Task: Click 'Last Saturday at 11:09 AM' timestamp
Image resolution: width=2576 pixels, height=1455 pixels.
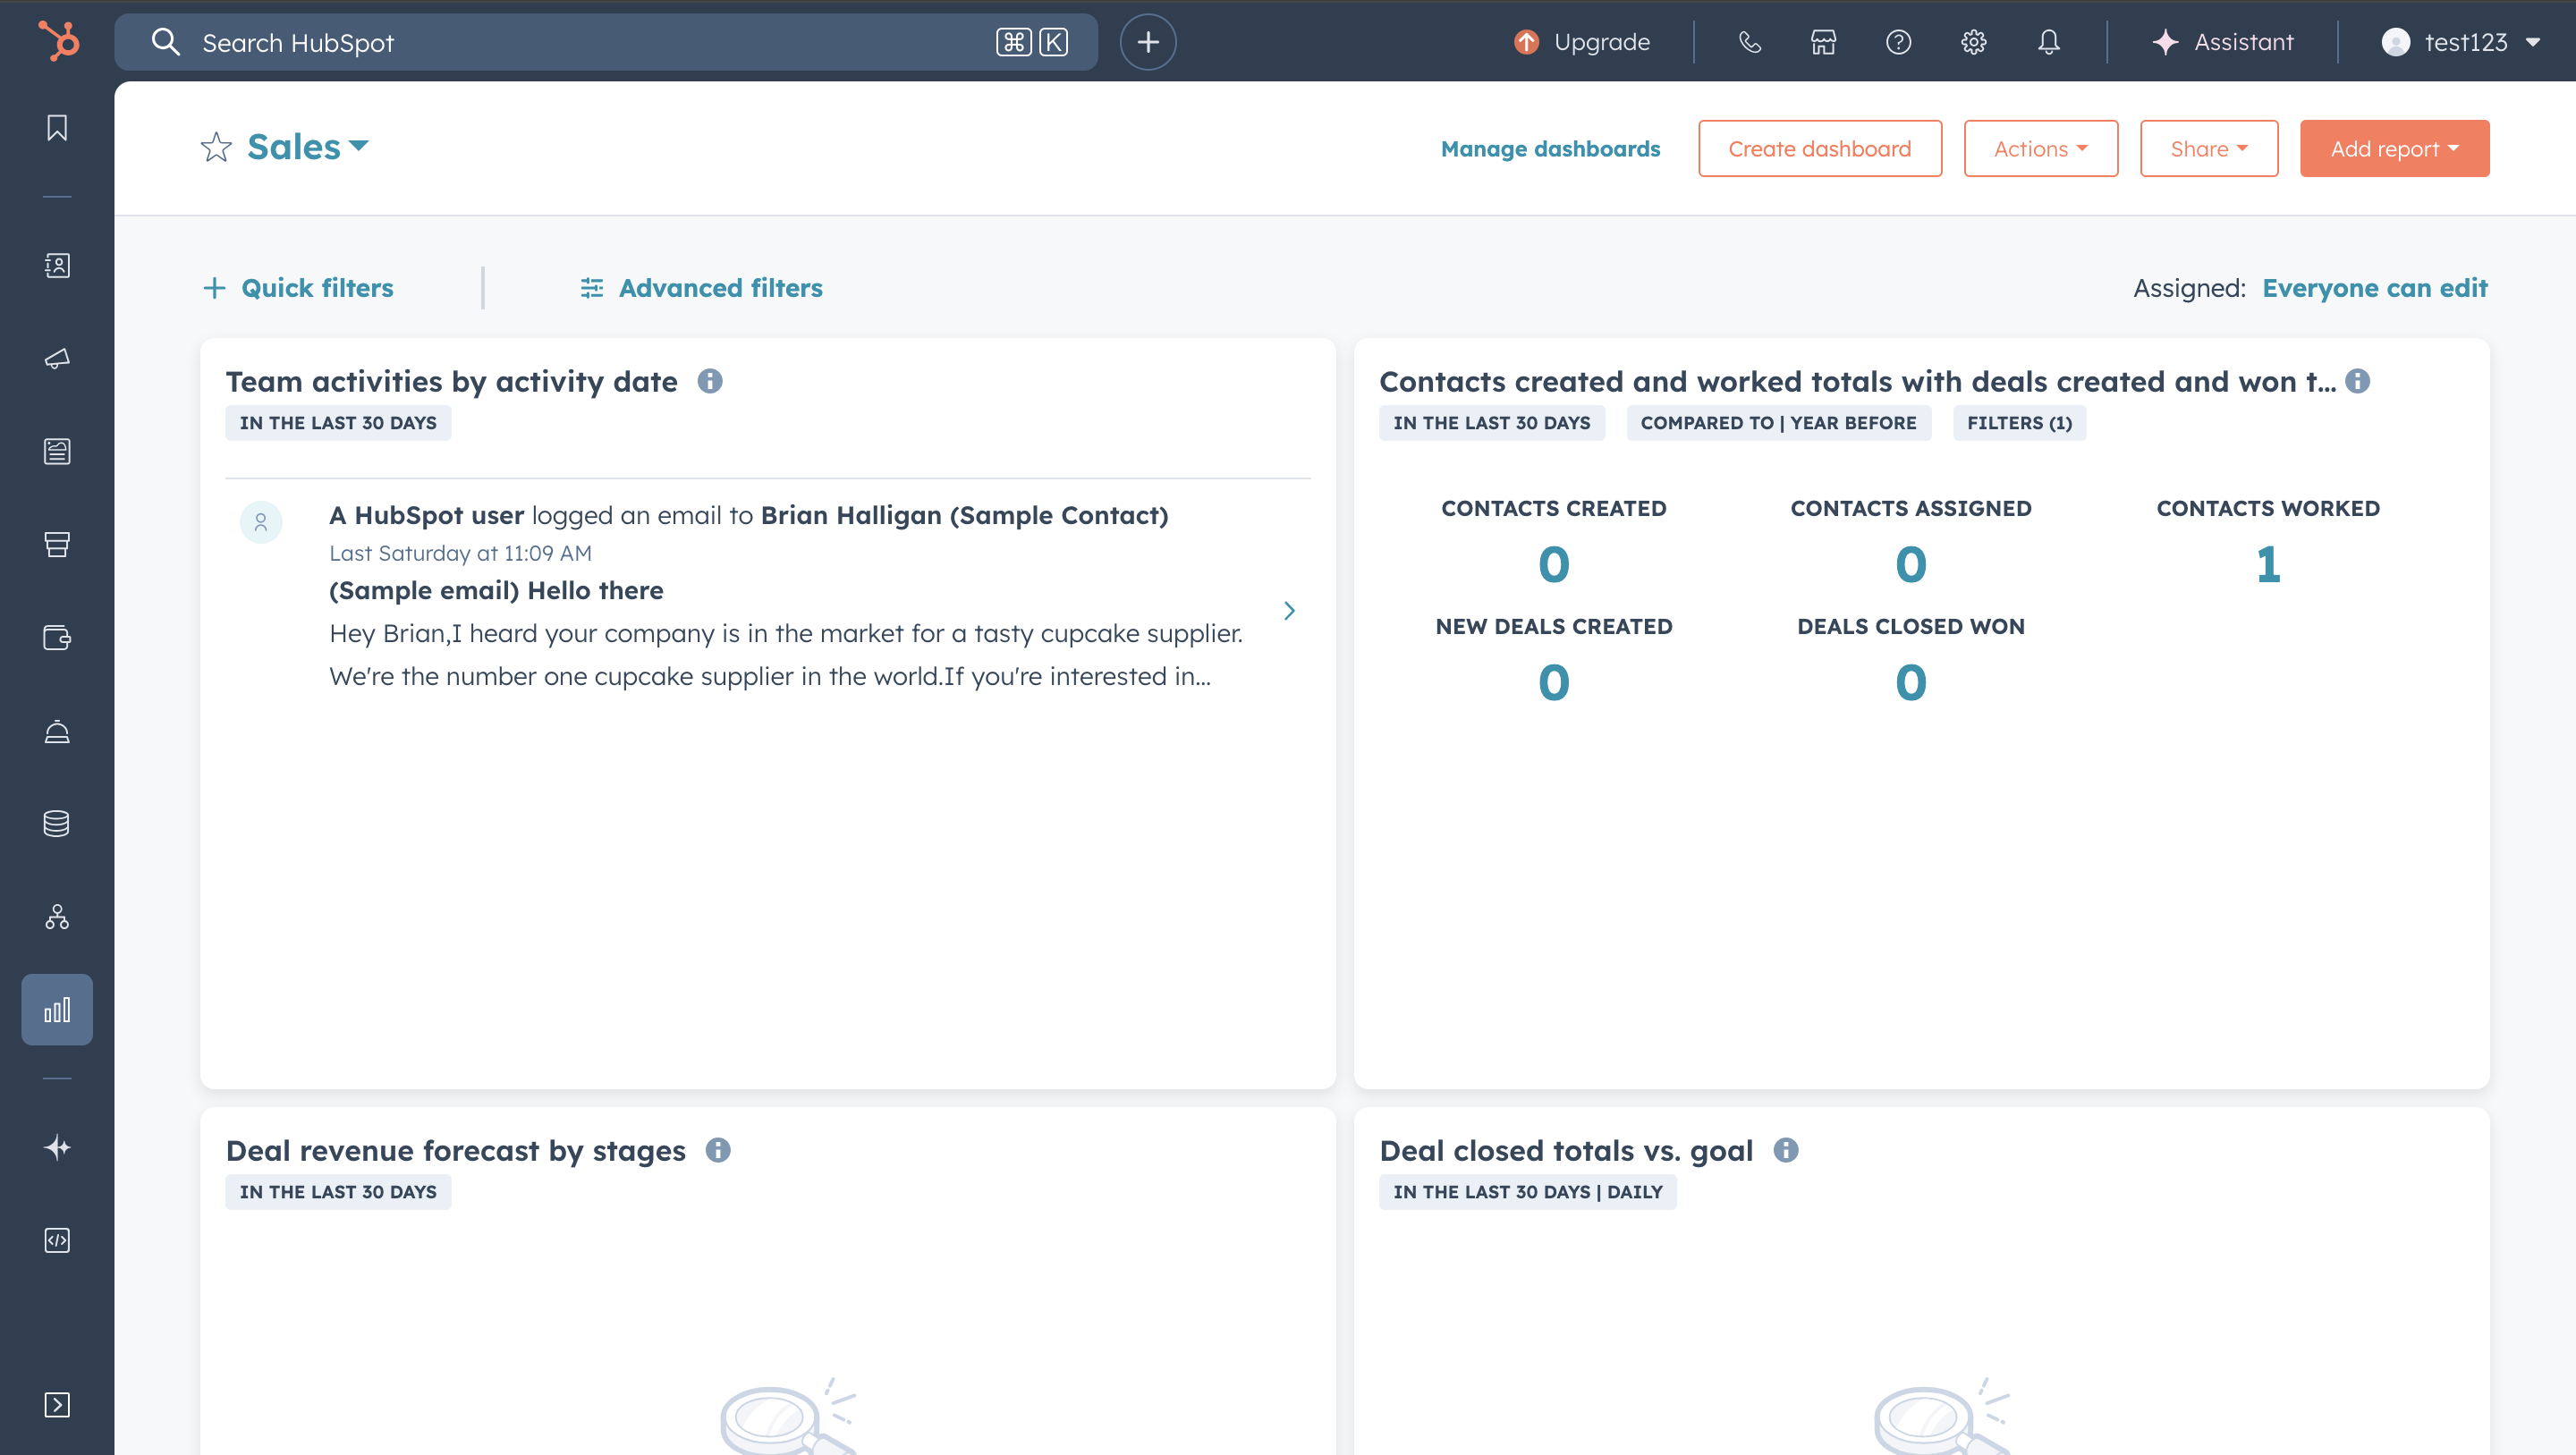Action: click(460, 553)
